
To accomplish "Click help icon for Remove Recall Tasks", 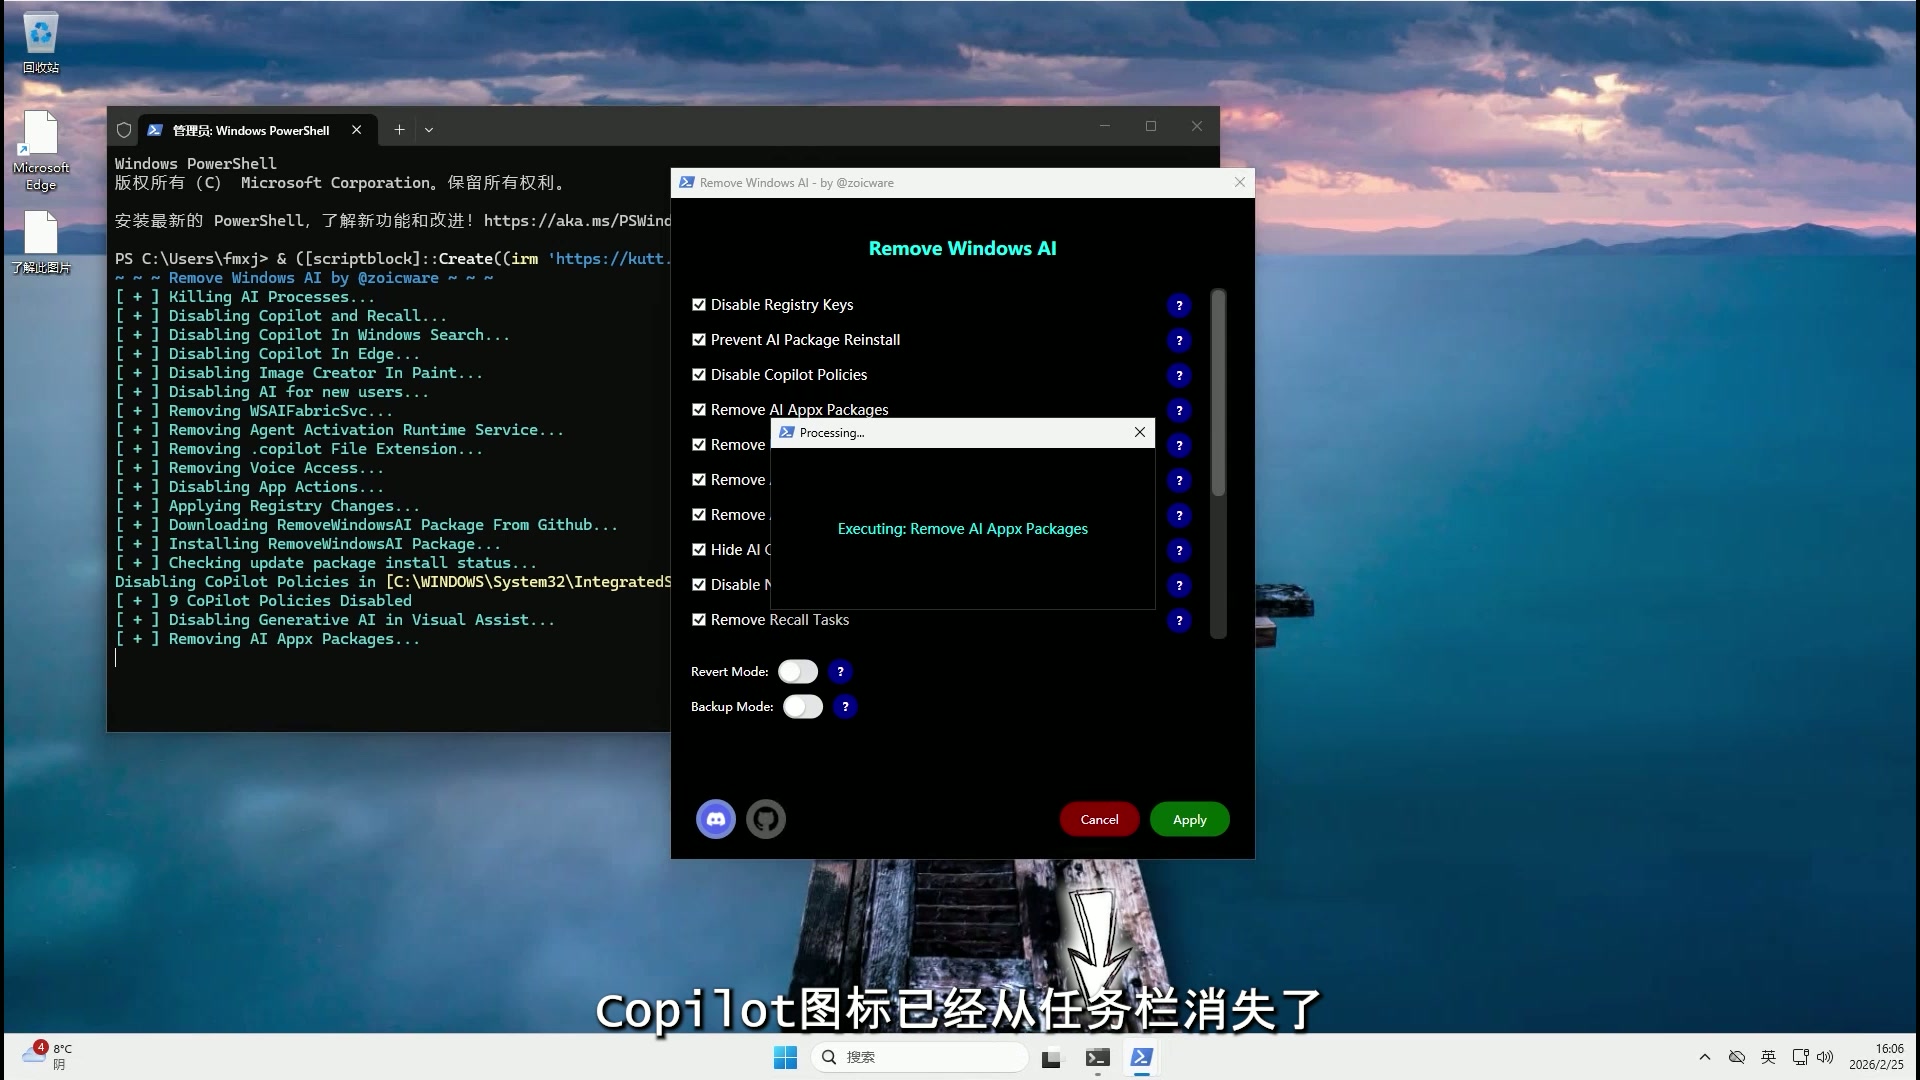I will tap(1179, 620).
